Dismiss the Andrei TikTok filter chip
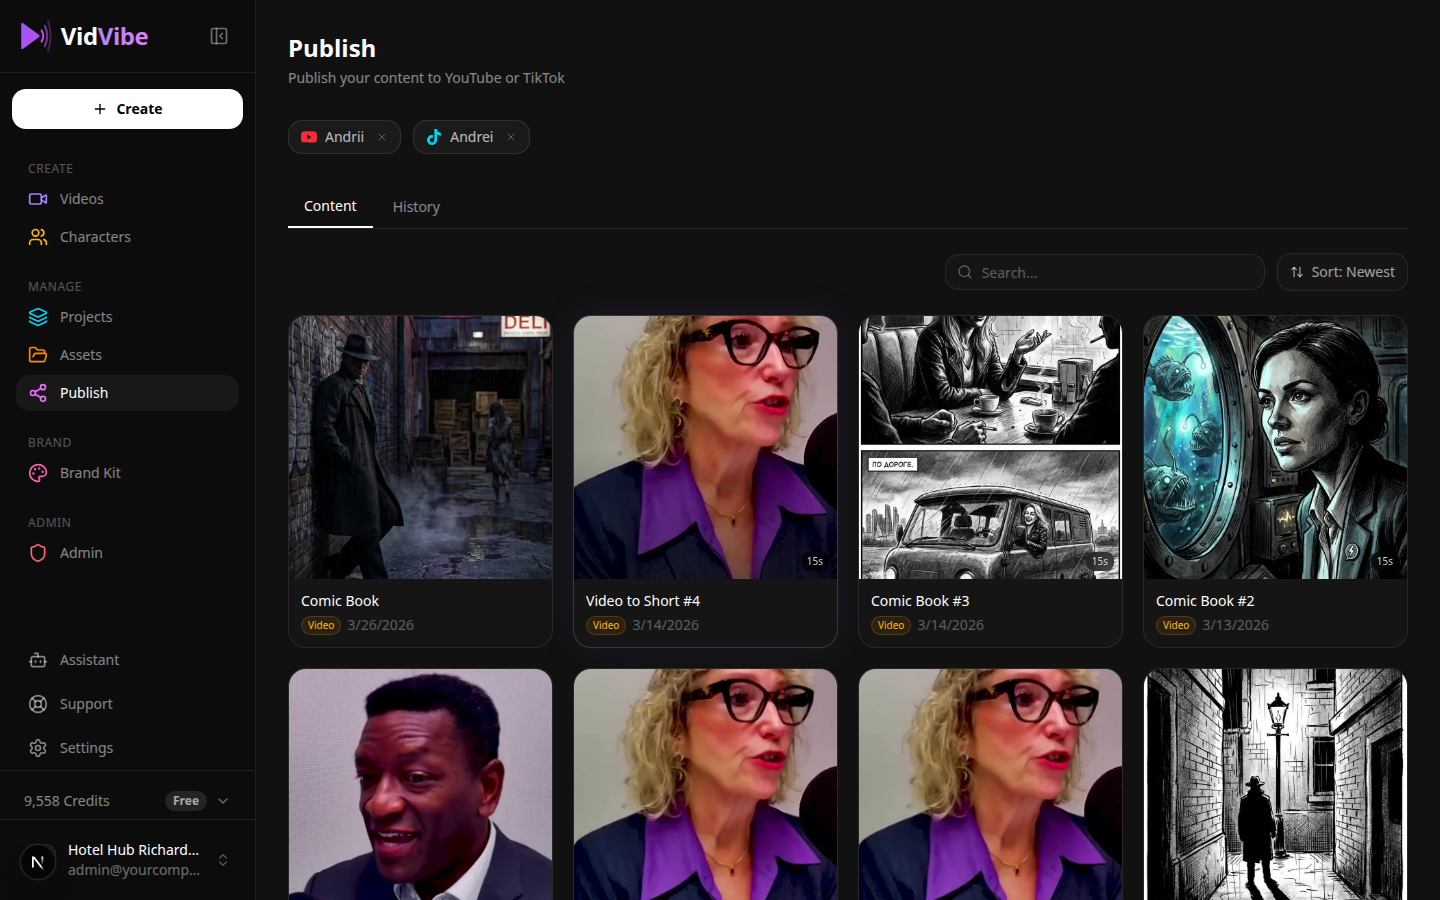The width and height of the screenshot is (1440, 900). pos(510,137)
